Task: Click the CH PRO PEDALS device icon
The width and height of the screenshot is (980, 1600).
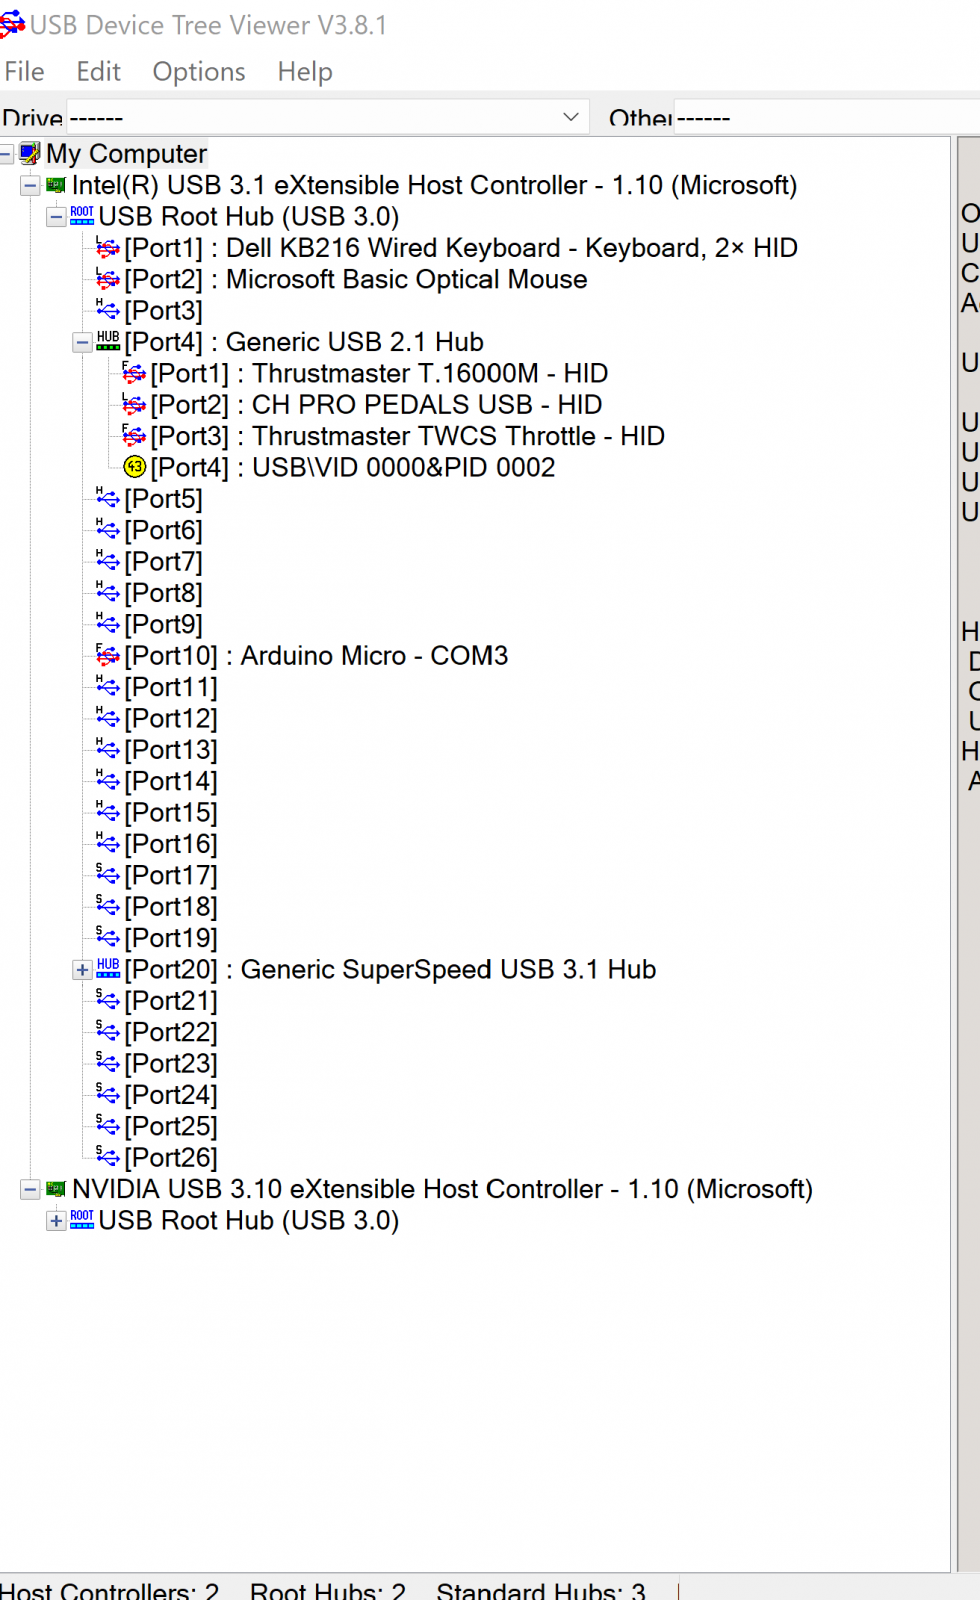Action: pos(134,405)
